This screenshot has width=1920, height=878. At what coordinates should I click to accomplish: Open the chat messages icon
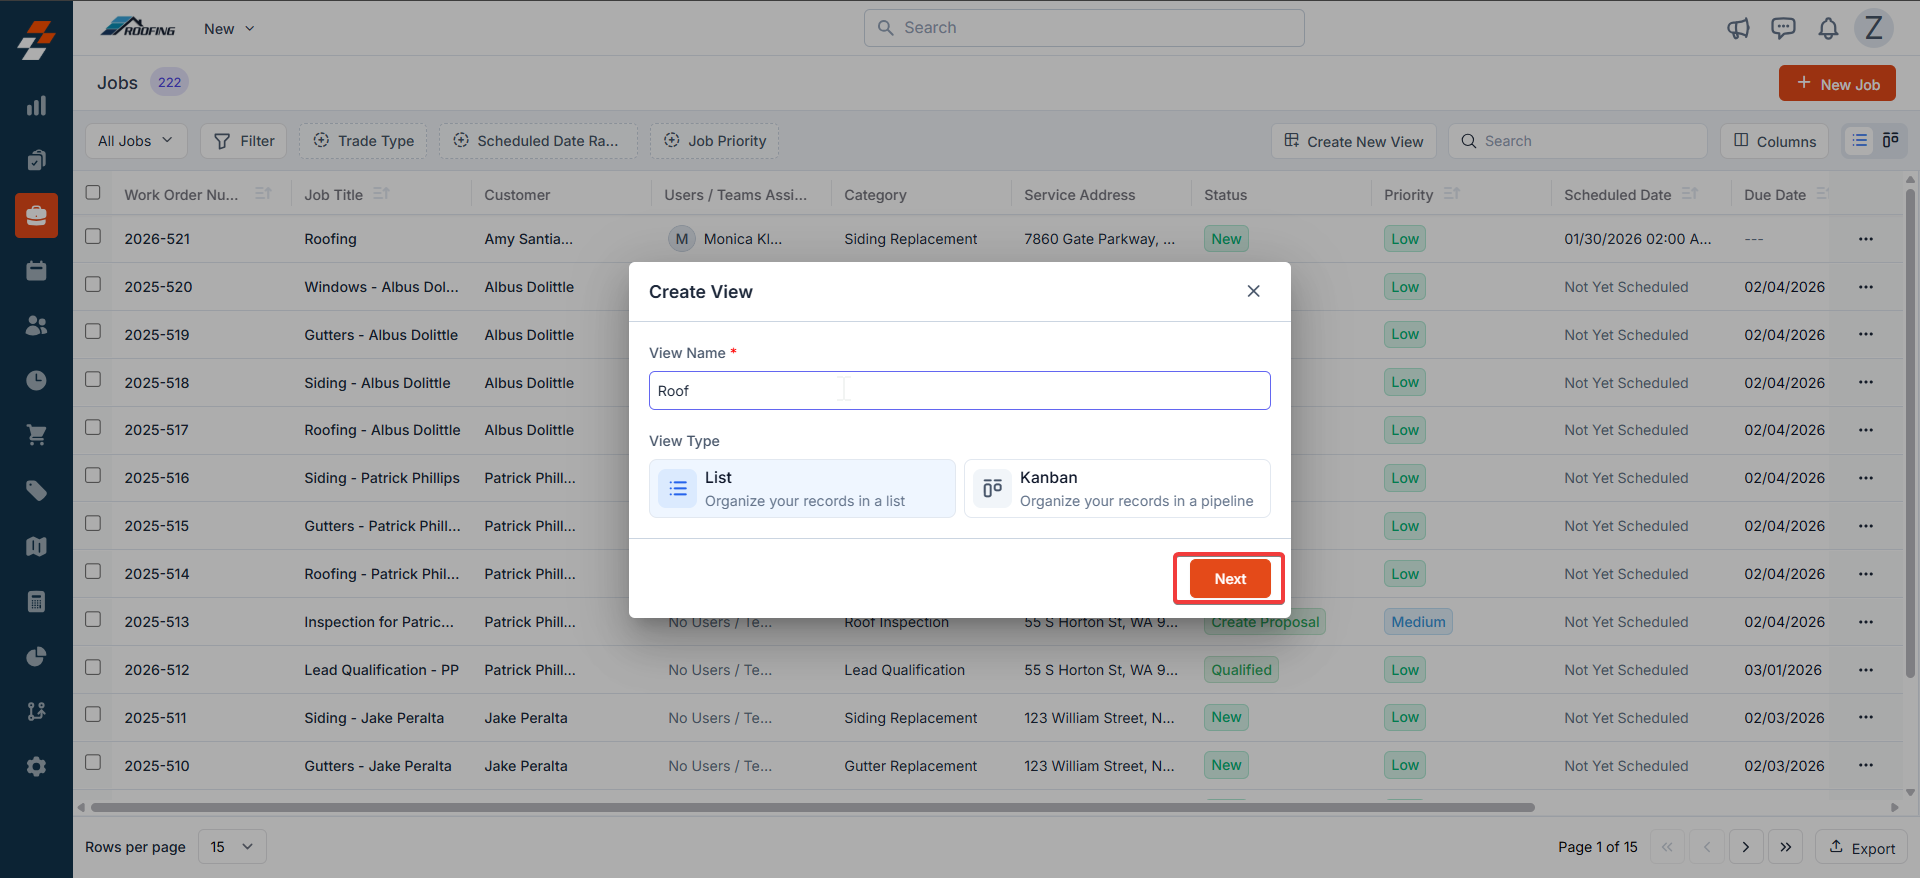pos(1783,28)
